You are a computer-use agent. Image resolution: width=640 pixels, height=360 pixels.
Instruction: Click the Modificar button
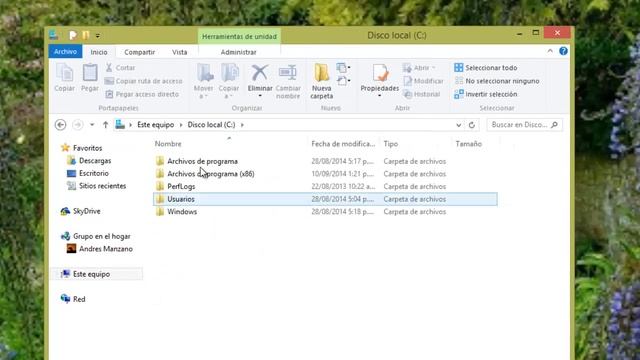pyautogui.click(x=423, y=81)
